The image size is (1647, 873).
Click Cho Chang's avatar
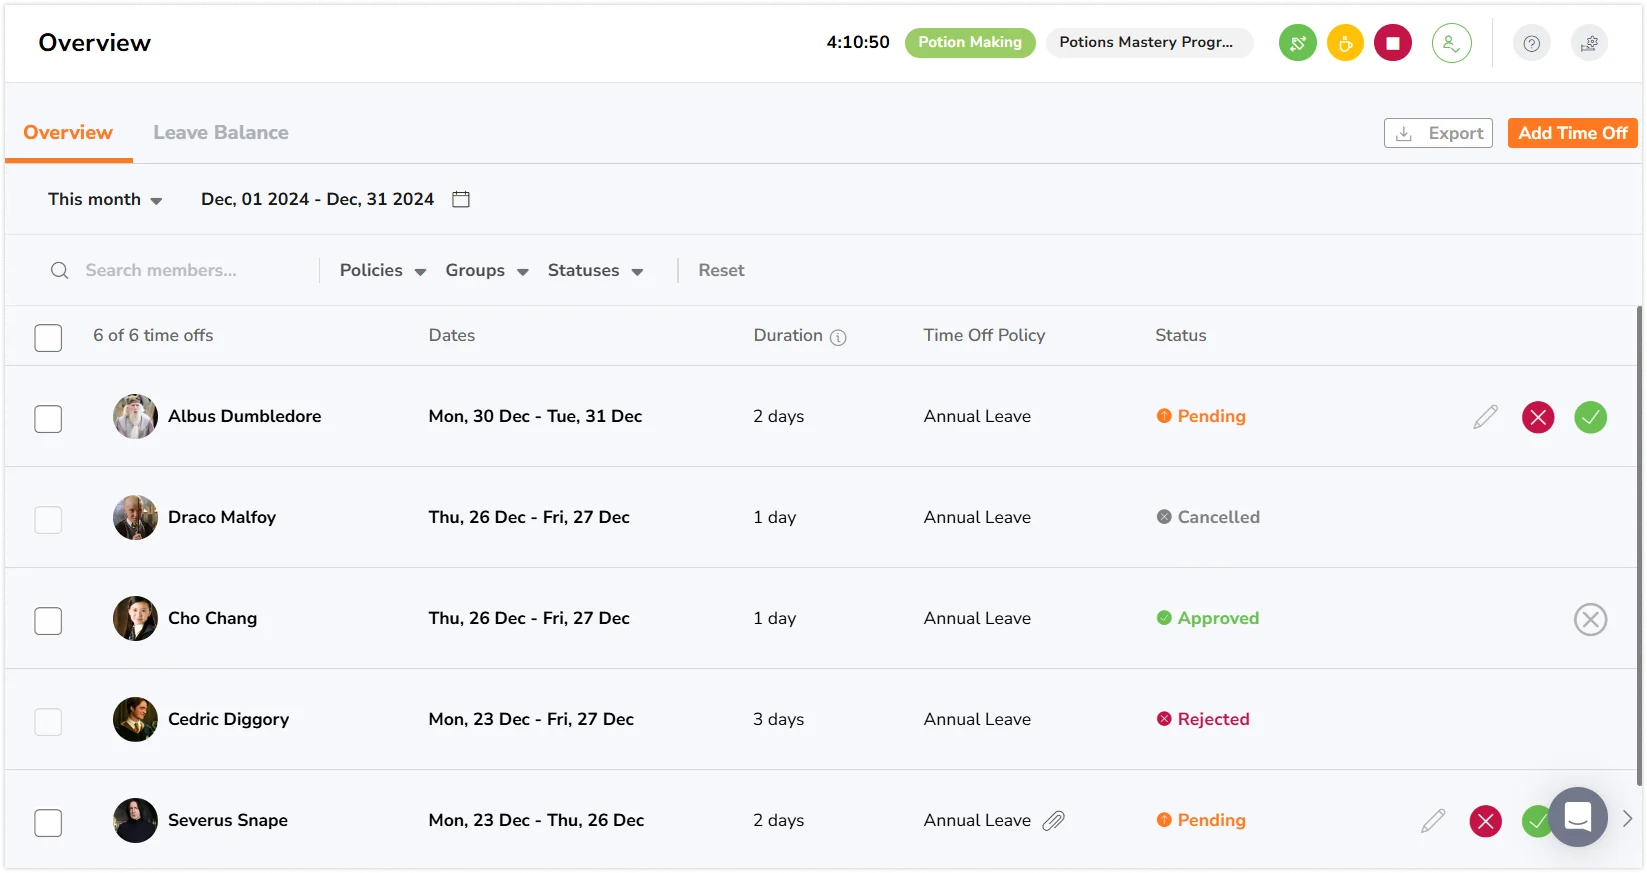135,618
